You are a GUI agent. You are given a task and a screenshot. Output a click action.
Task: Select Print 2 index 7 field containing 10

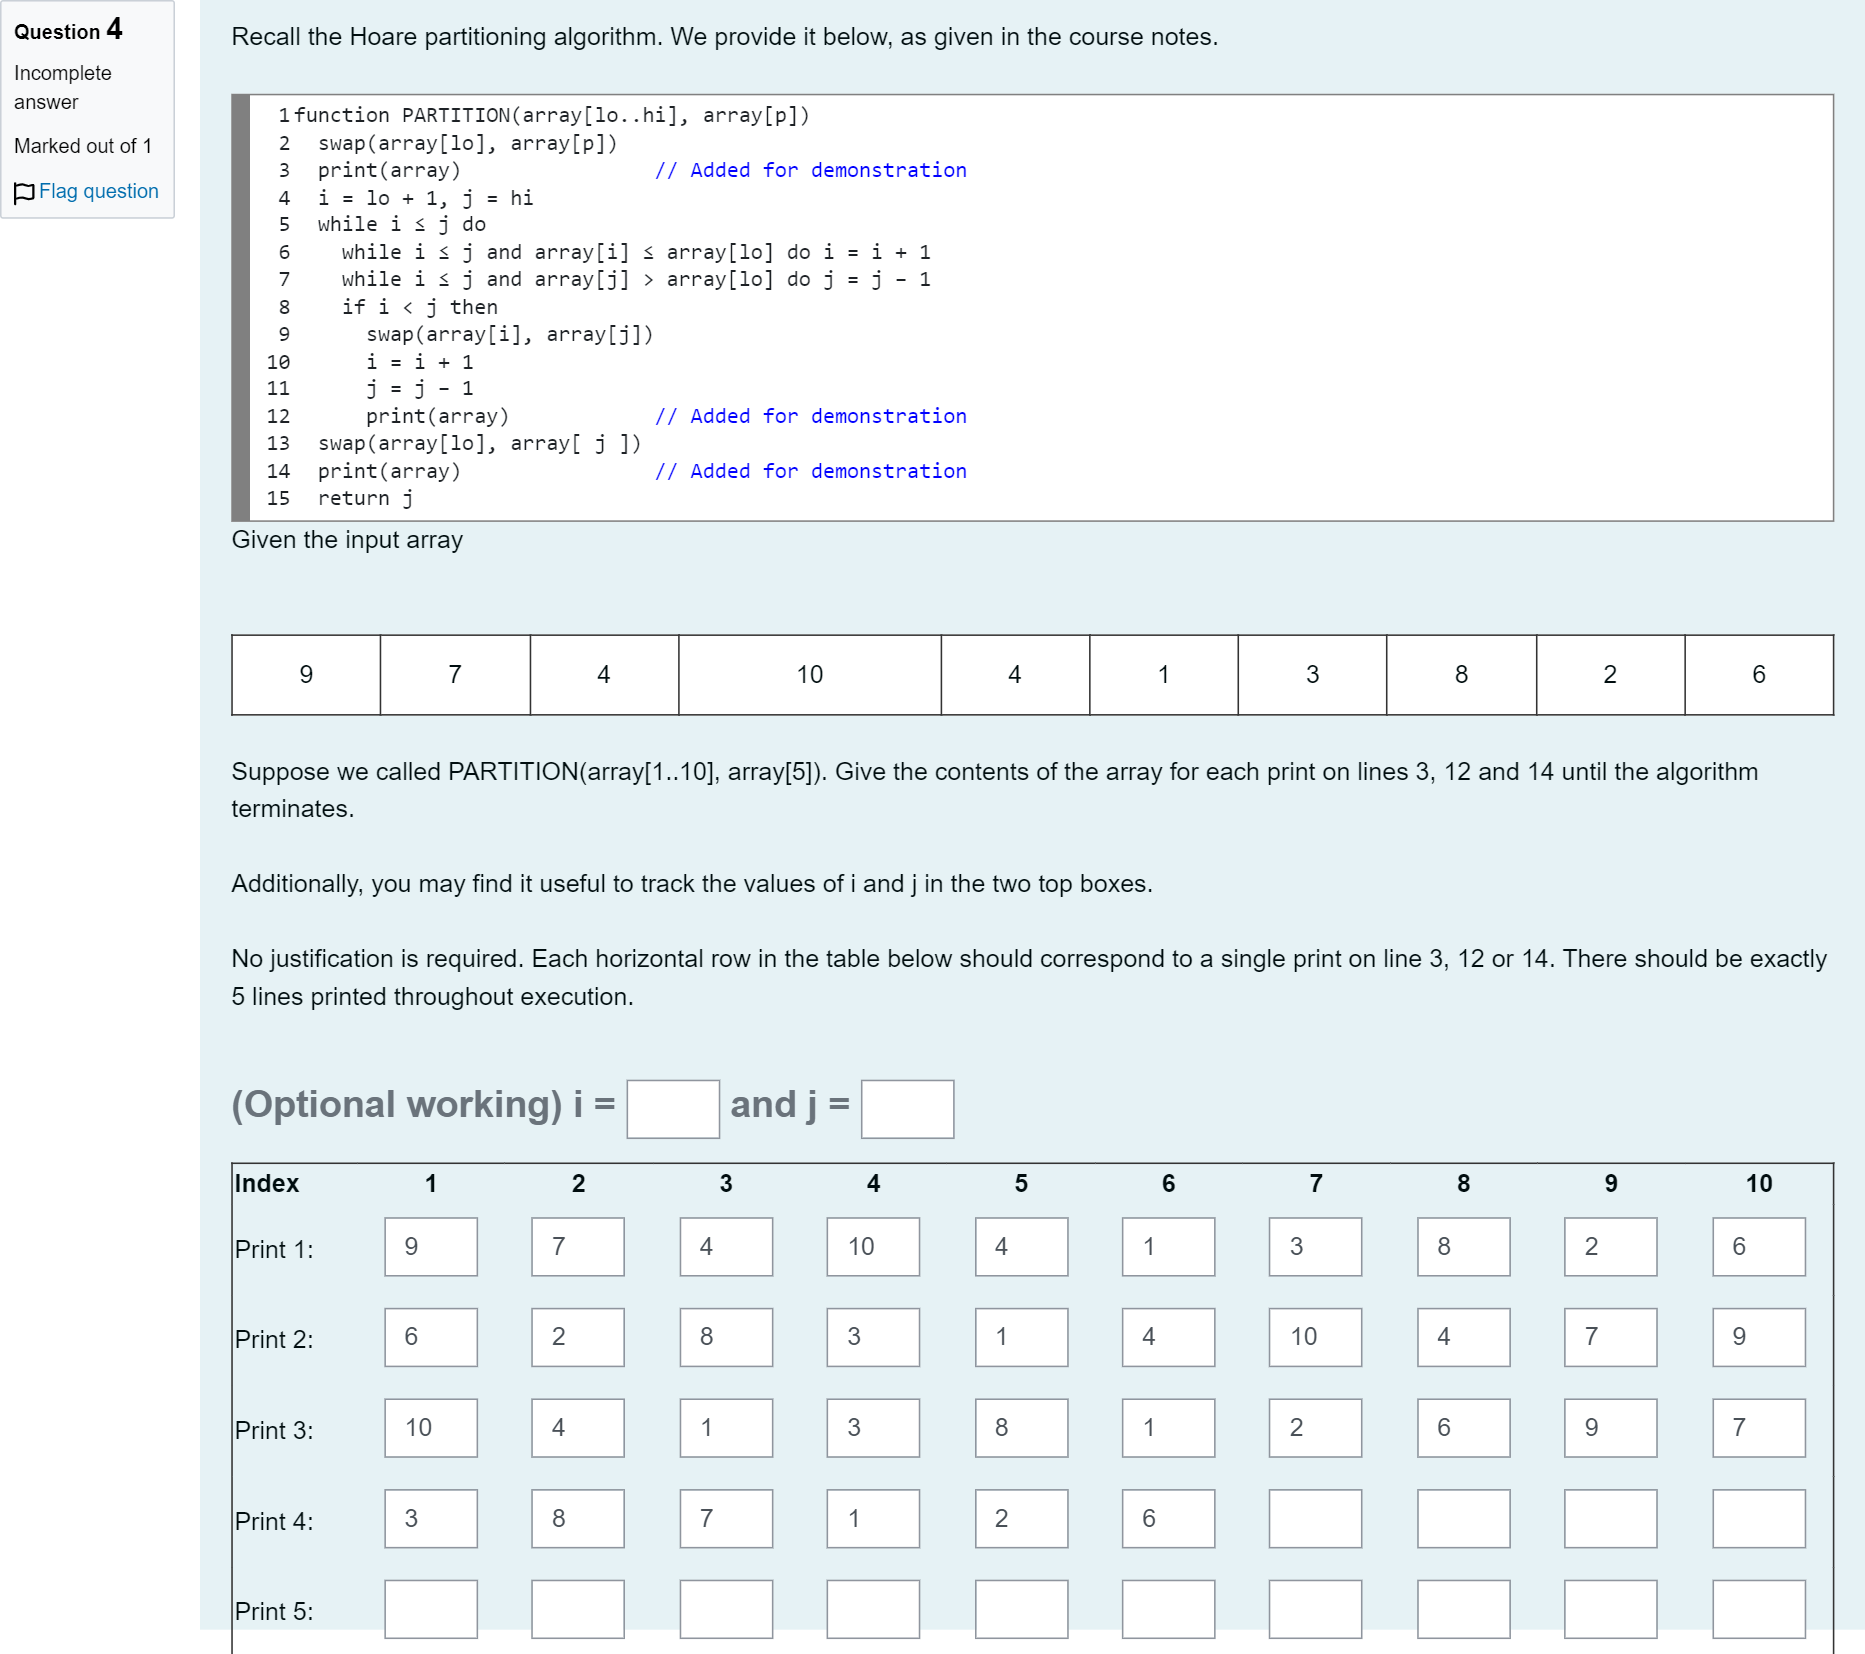coord(1315,1337)
